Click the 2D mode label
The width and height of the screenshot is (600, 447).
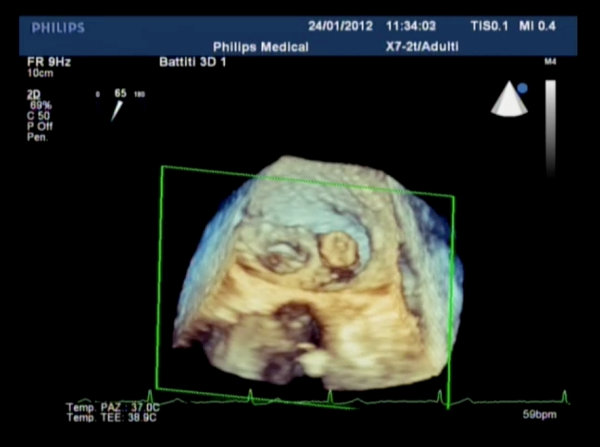click(32, 92)
